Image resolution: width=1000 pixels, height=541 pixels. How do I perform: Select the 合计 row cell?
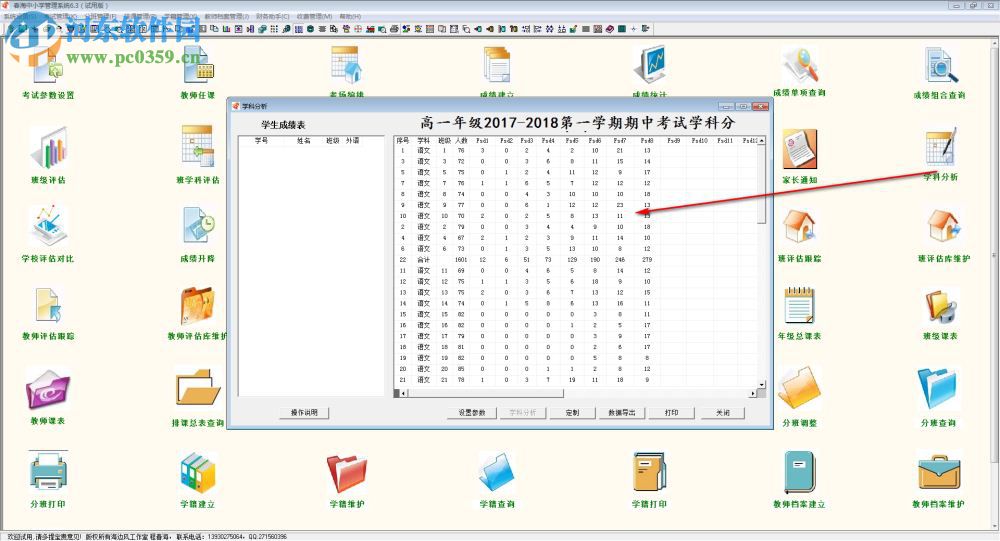423,260
